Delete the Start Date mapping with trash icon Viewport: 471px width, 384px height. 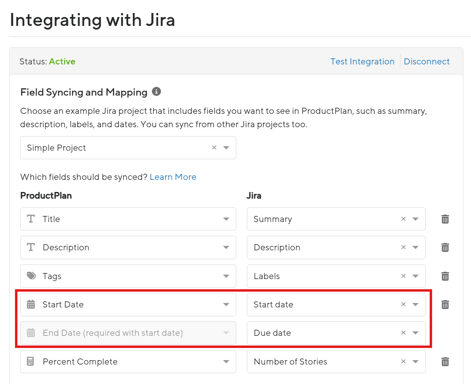tap(445, 304)
